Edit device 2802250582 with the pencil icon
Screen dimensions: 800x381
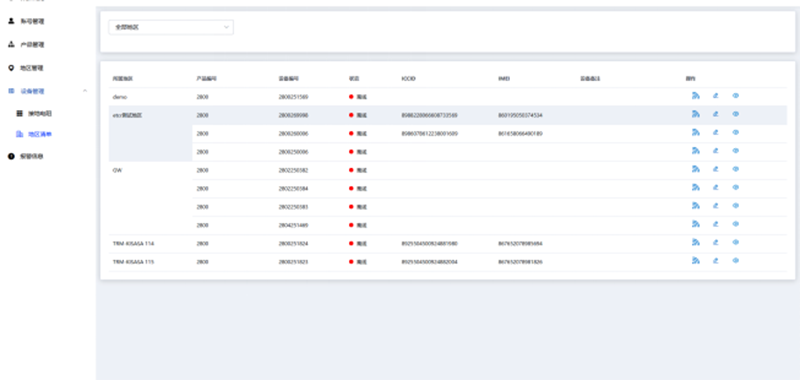point(715,169)
